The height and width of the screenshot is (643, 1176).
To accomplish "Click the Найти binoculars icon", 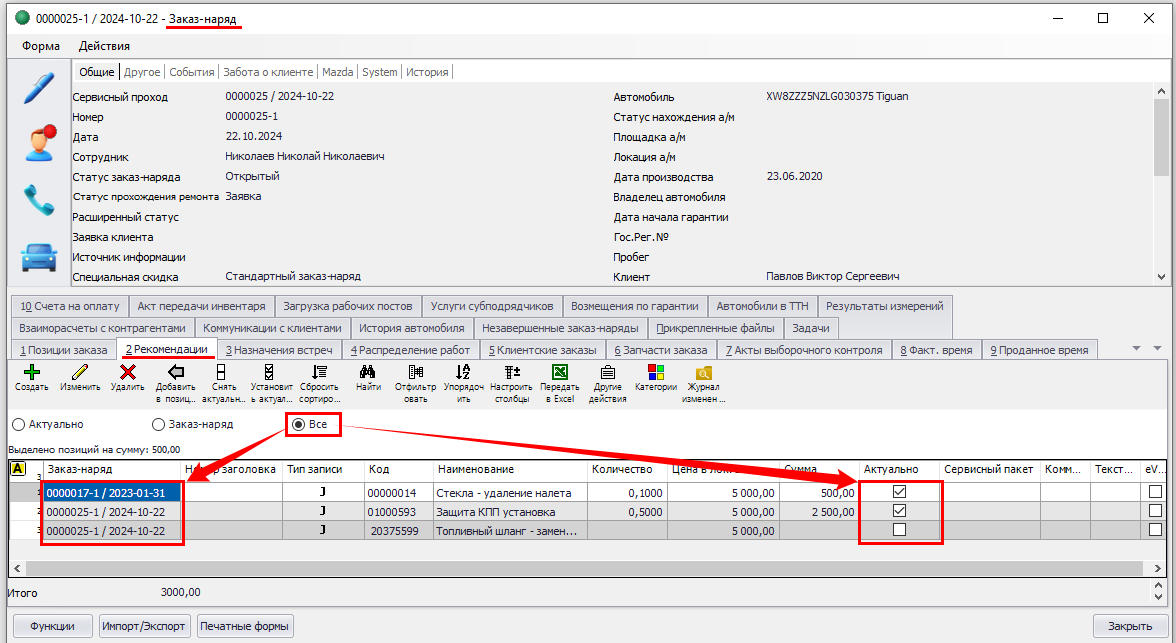I will point(367,372).
